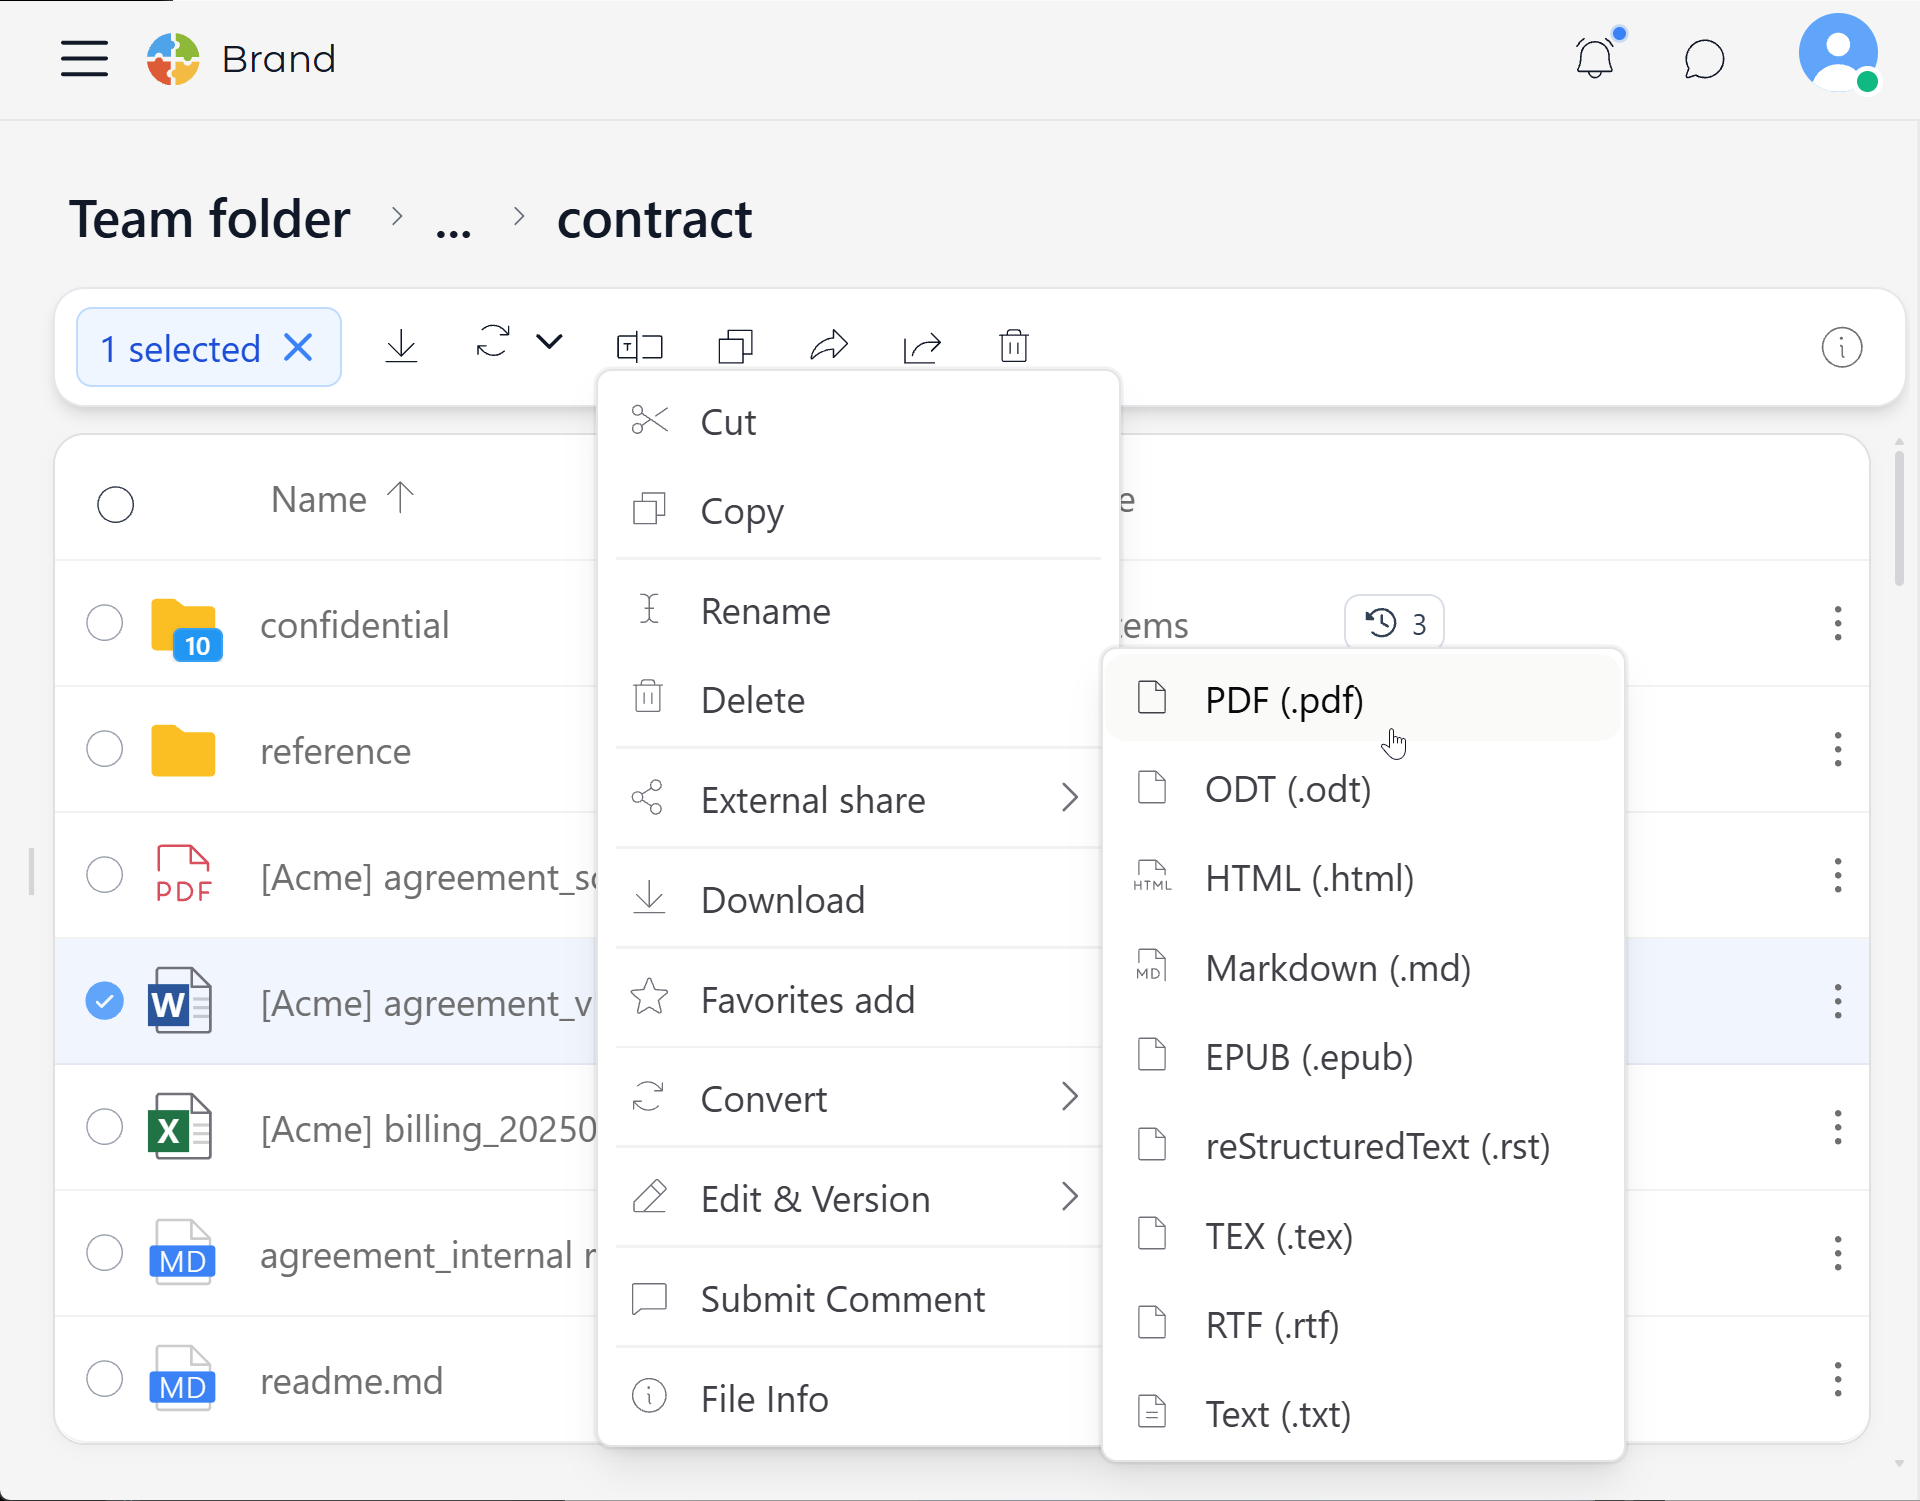Click the toolbar copy icon
Screen dimensions: 1920x1501
pos(735,347)
